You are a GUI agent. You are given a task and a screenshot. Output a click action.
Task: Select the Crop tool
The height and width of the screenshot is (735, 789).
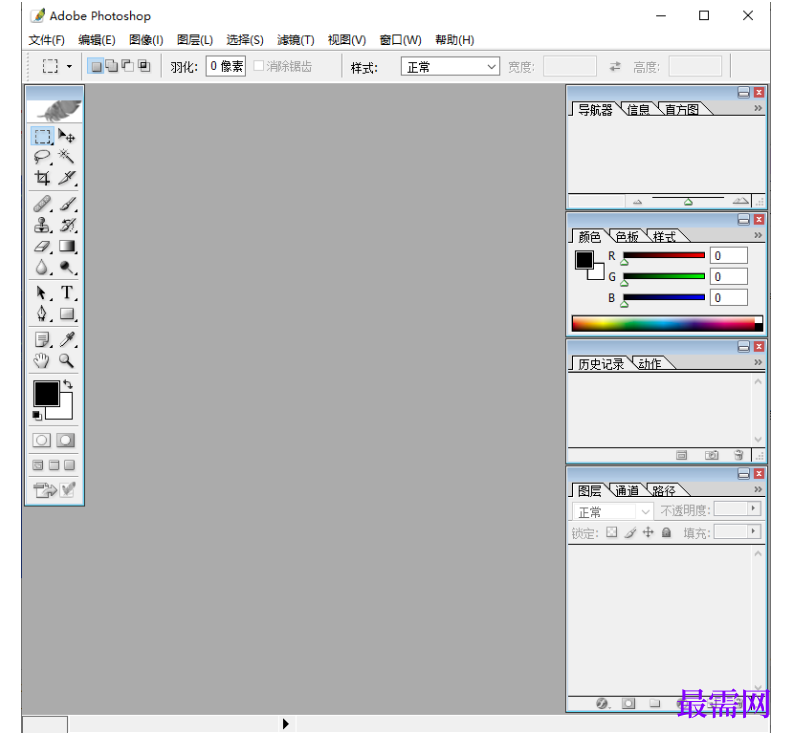coord(42,178)
